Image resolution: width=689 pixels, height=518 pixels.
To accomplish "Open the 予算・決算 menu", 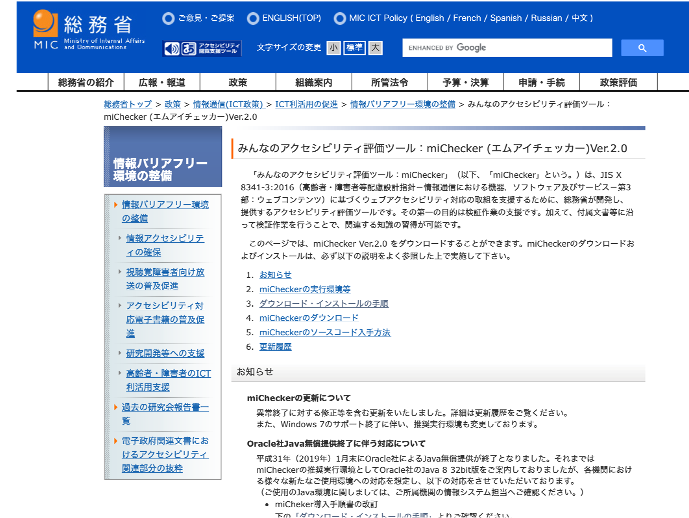I will coord(466,82).
